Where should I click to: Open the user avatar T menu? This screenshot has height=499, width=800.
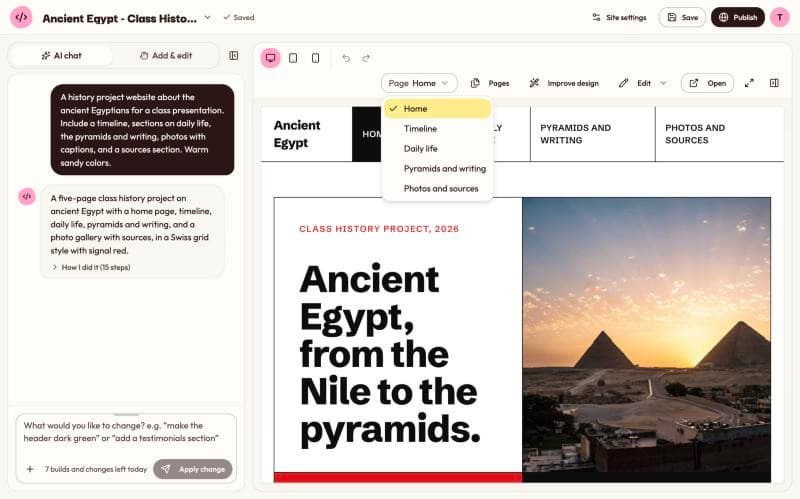pyautogui.click(x=779, y=17)
